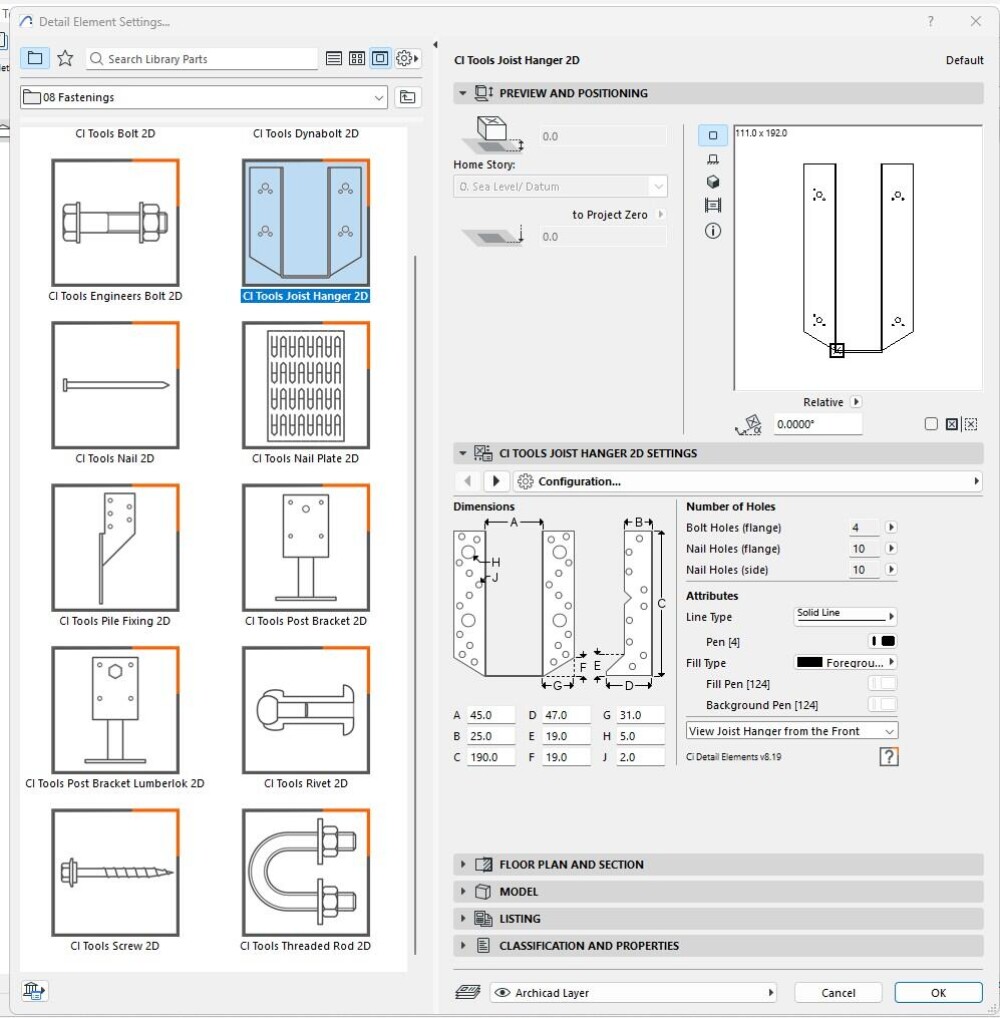This screenshot has height=1018, width=1000.
Task: Toggle the mirror checkbox beside the angle field
Action: (x=931, y=424)
